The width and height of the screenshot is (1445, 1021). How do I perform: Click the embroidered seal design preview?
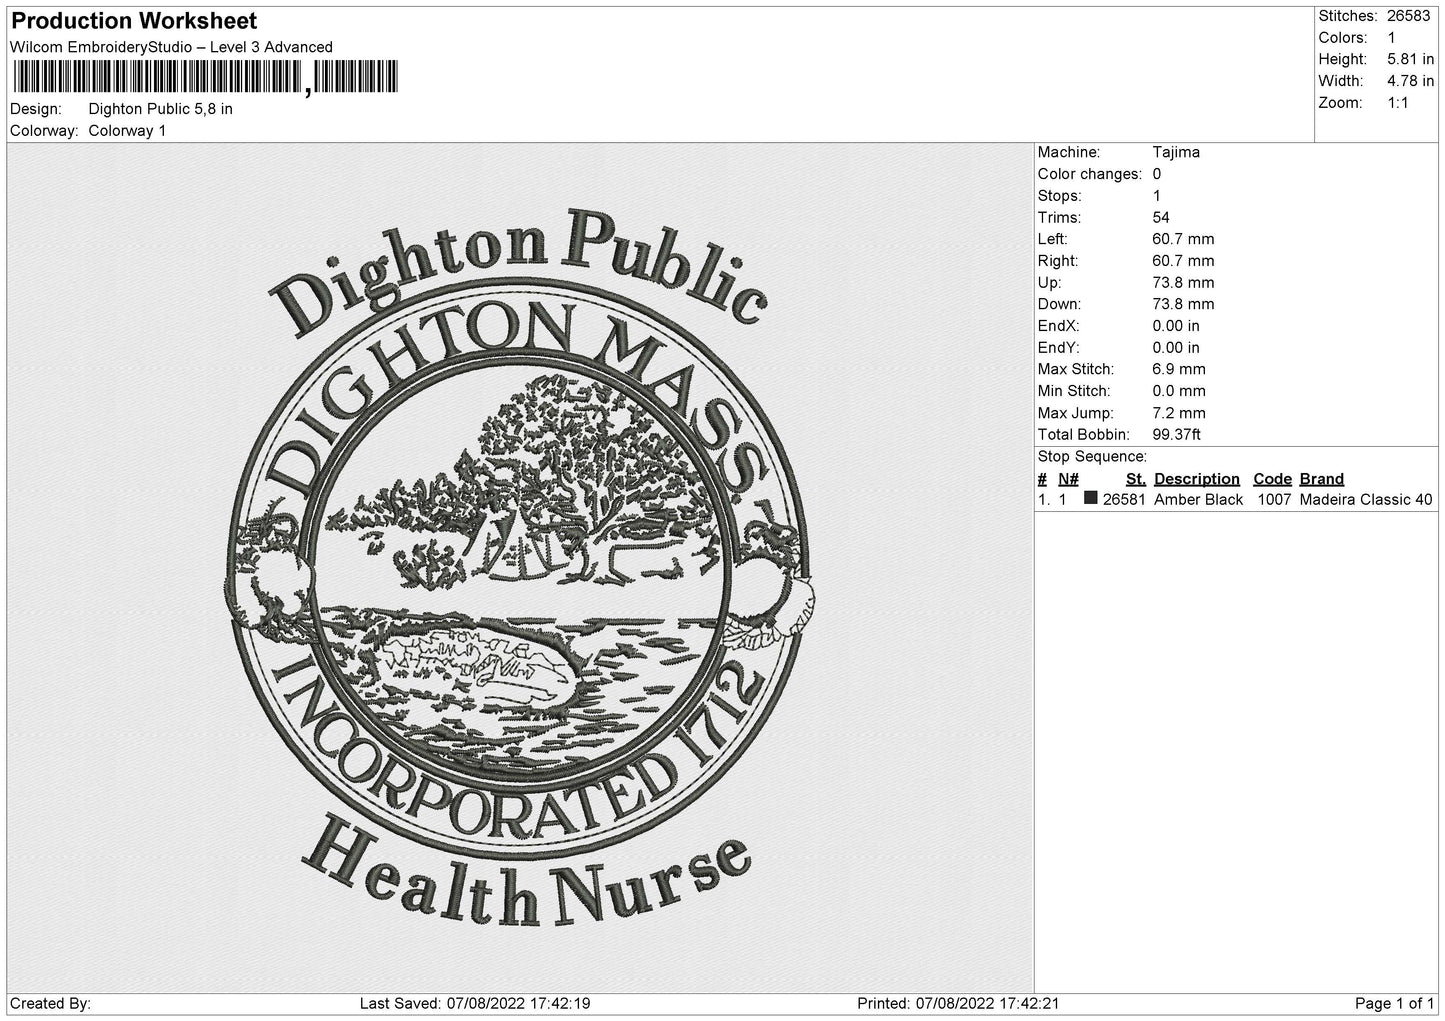click(x=520, y=570)
